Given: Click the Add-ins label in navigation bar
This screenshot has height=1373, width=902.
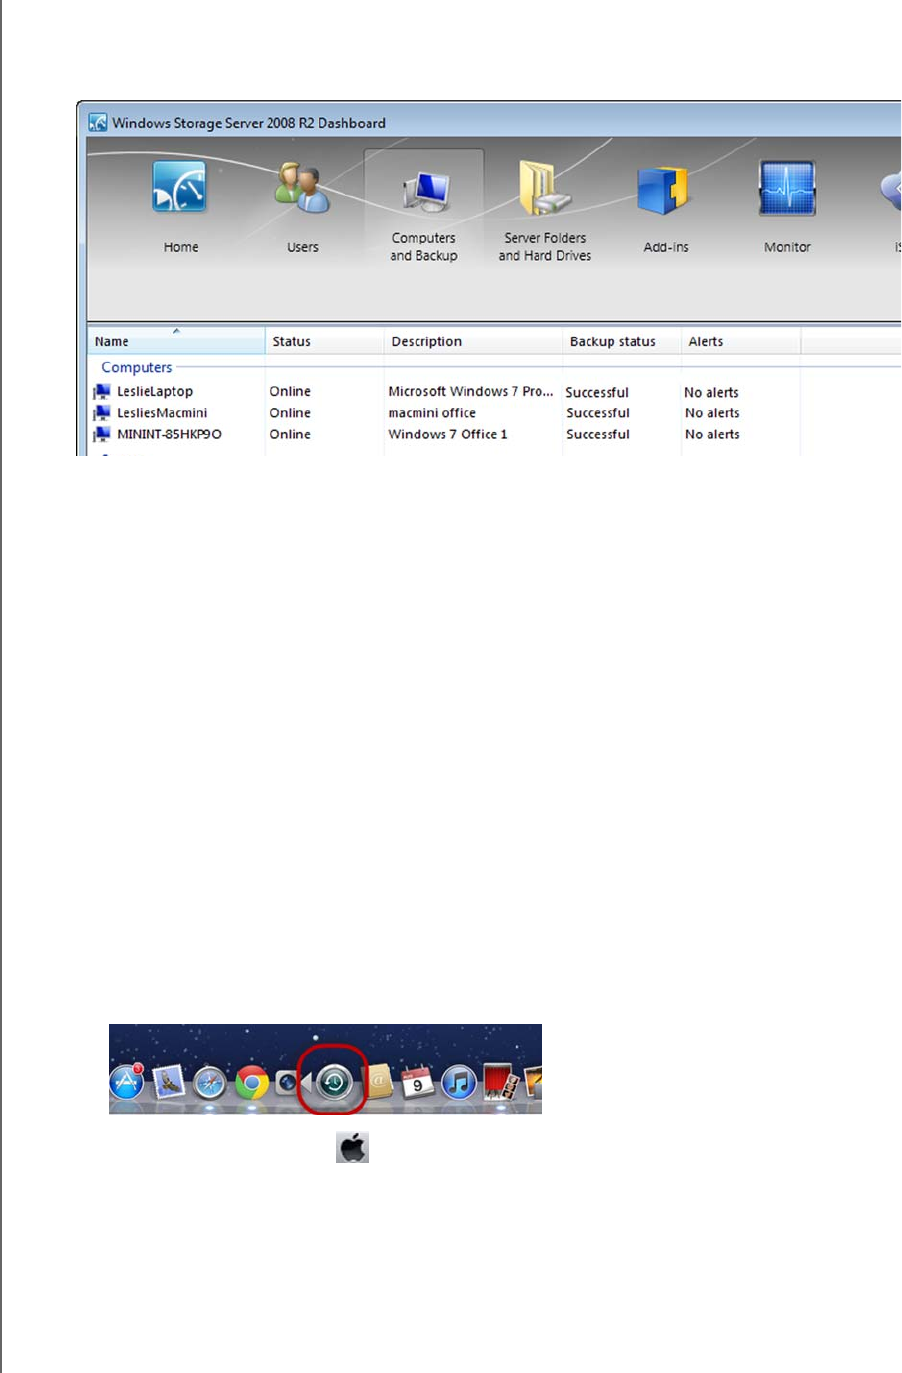Looking at the screenshot, I should point(666,247).
